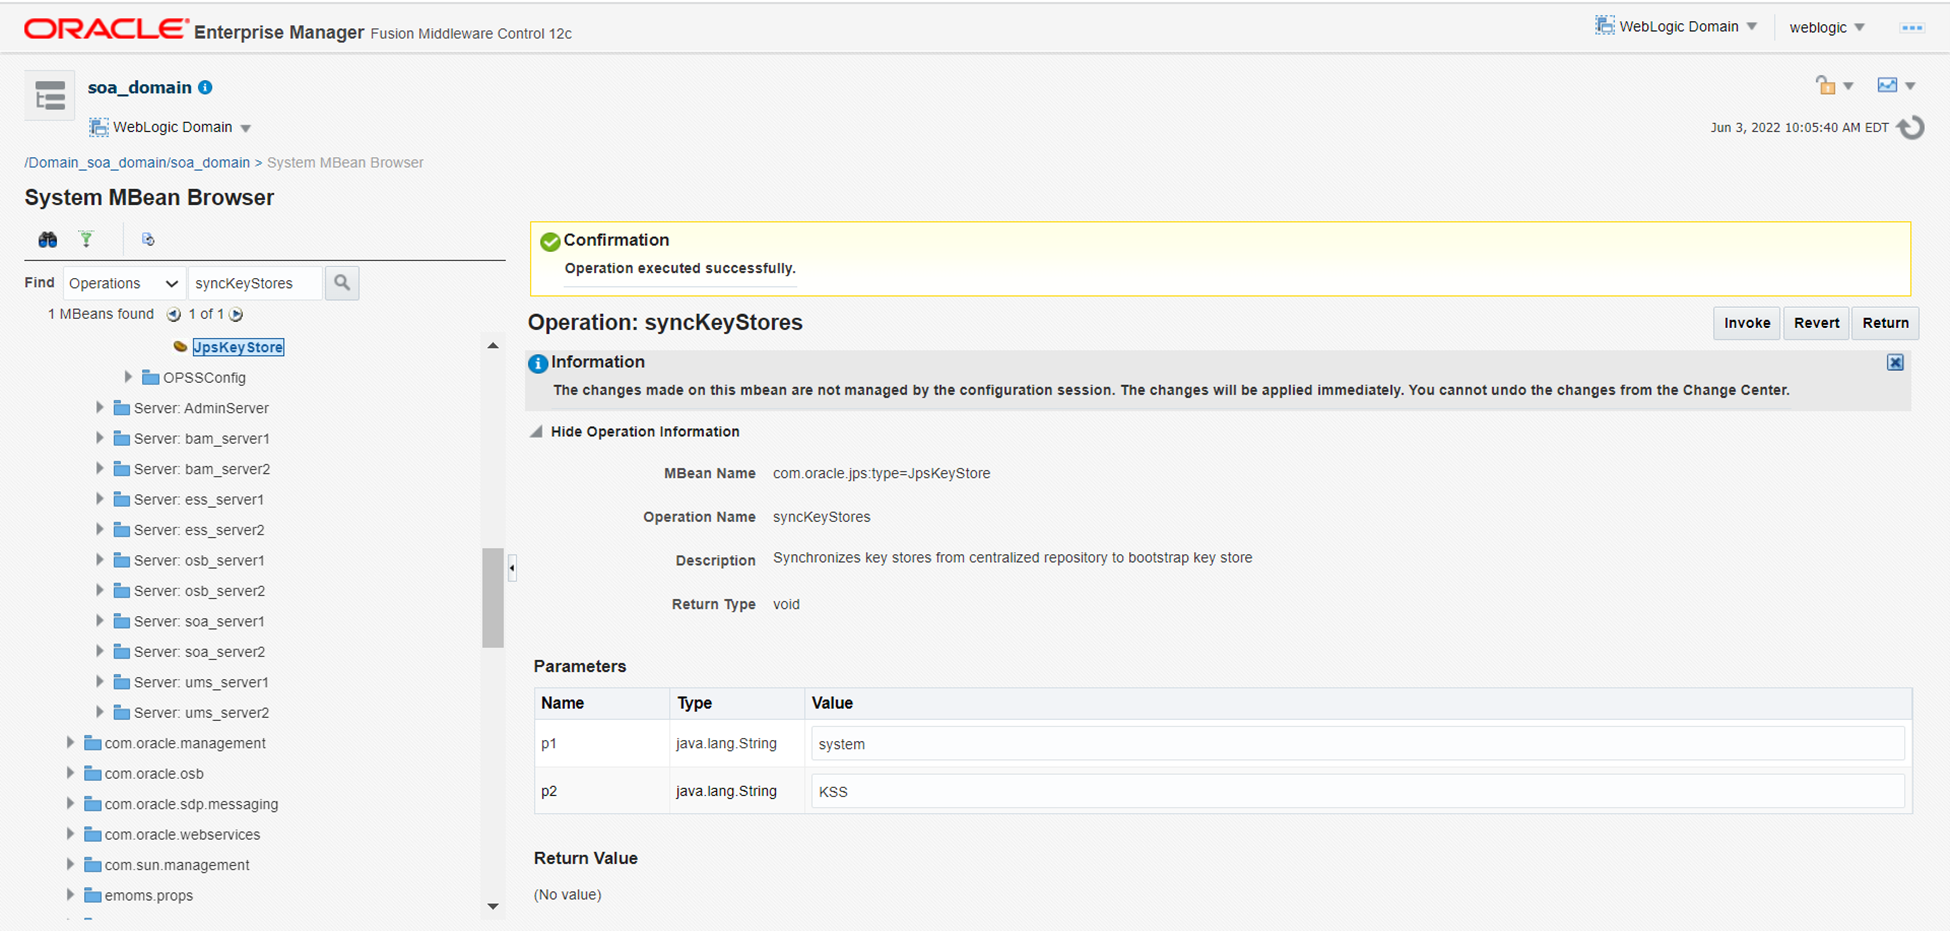This screenshot has width=1950, height=931.
Task: Click the Return button
Action: point(1885,323)
